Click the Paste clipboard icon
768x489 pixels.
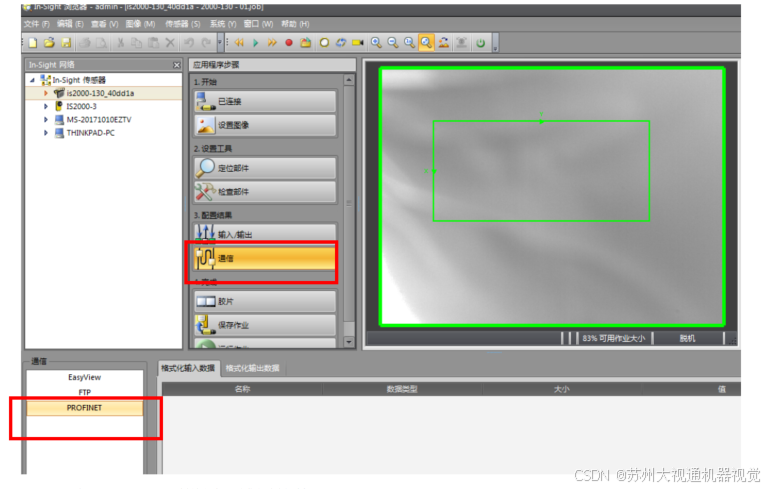[153, 43]
